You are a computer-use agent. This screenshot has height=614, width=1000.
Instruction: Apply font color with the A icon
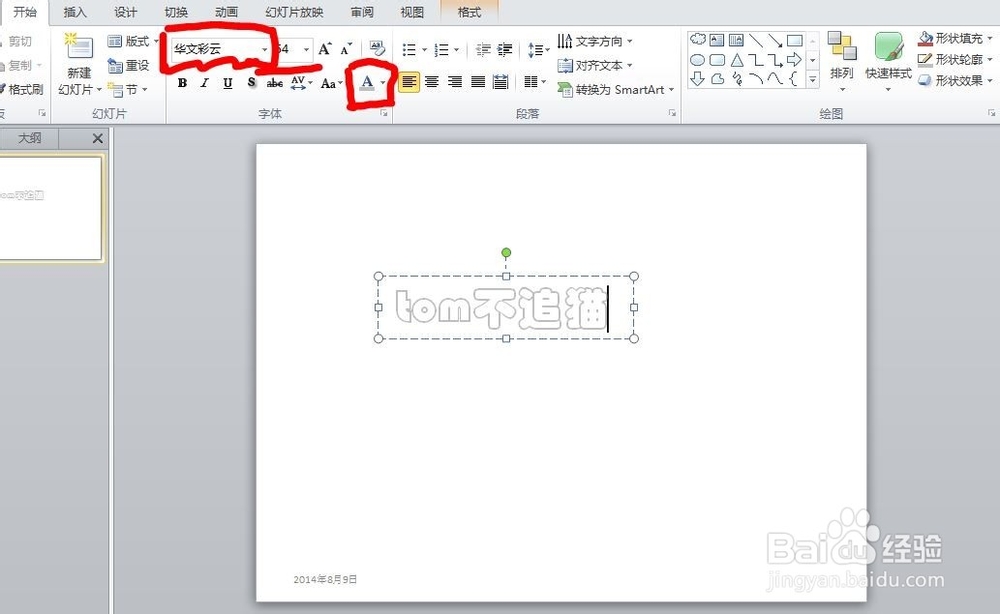[x=367, y=83]
